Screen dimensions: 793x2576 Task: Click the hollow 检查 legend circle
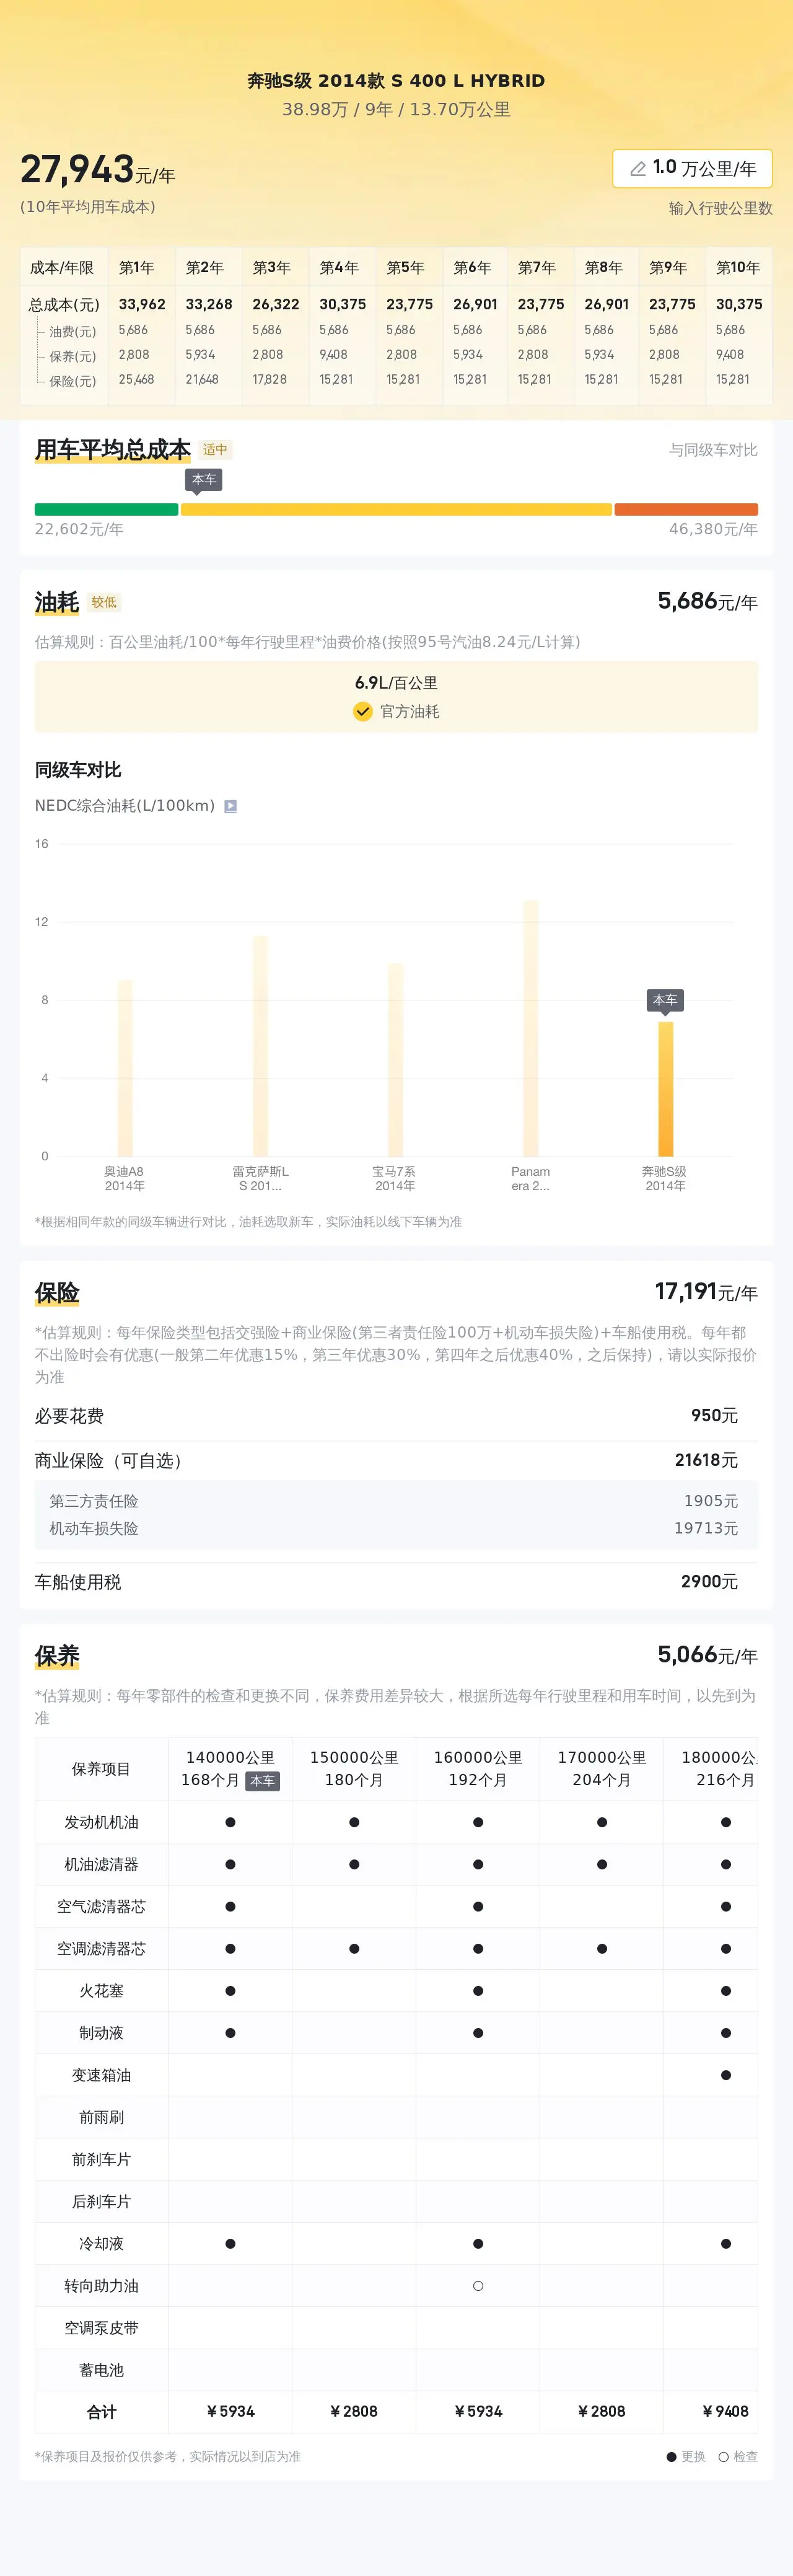(723, 2457)
